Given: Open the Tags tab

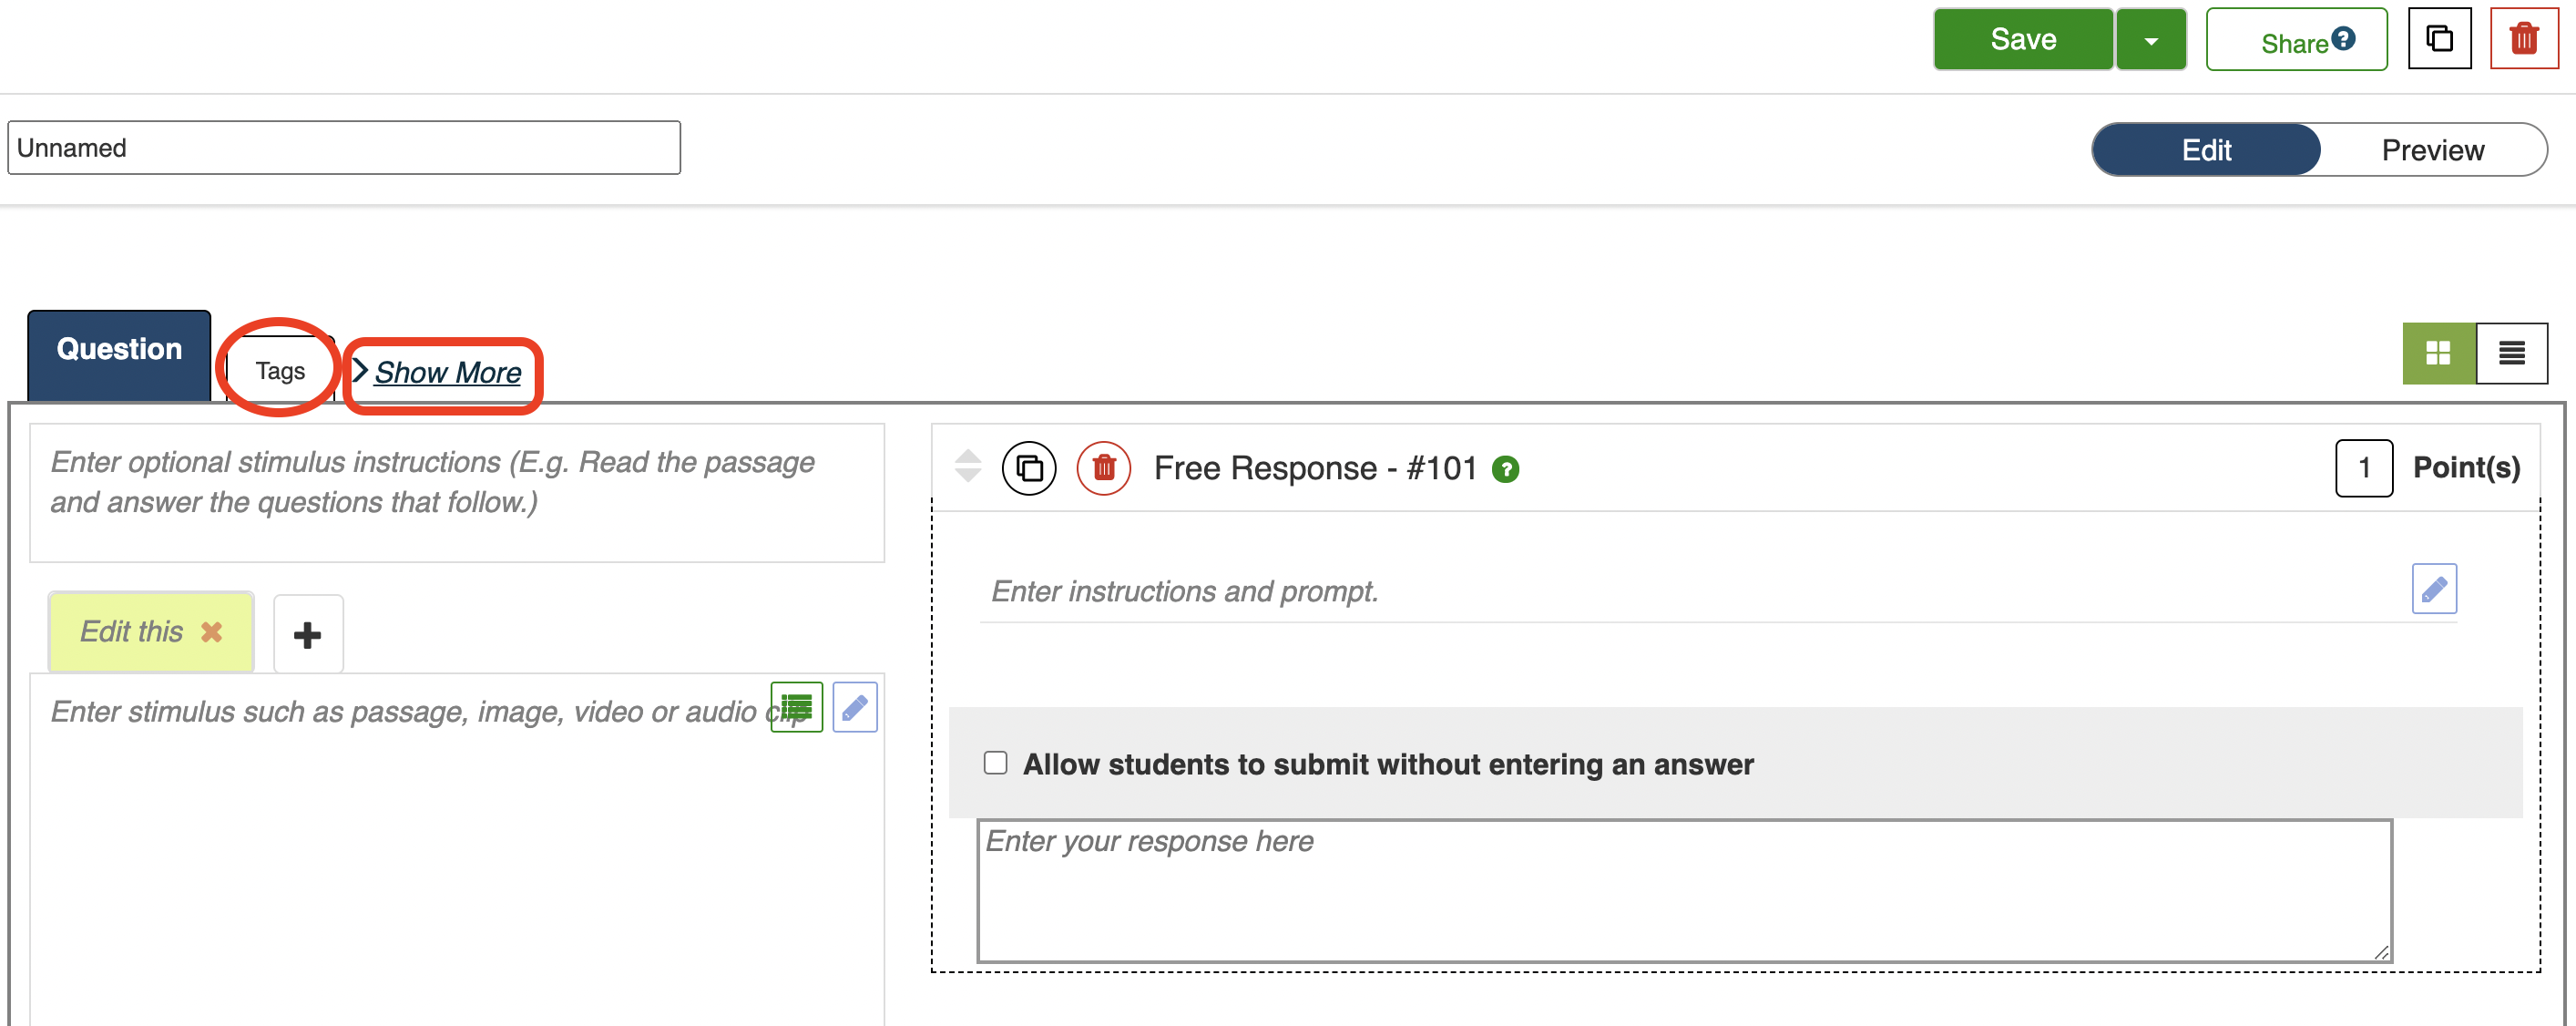Looking at the screenshot, I should pos(280,371).
